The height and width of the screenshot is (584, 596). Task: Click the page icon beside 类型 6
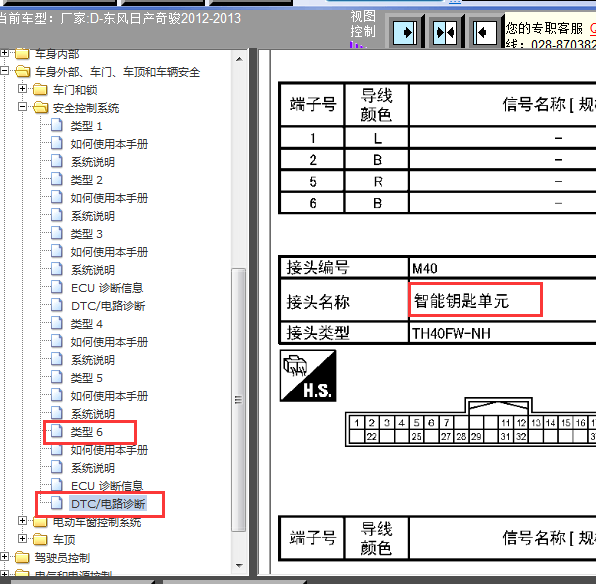(57, 431)
